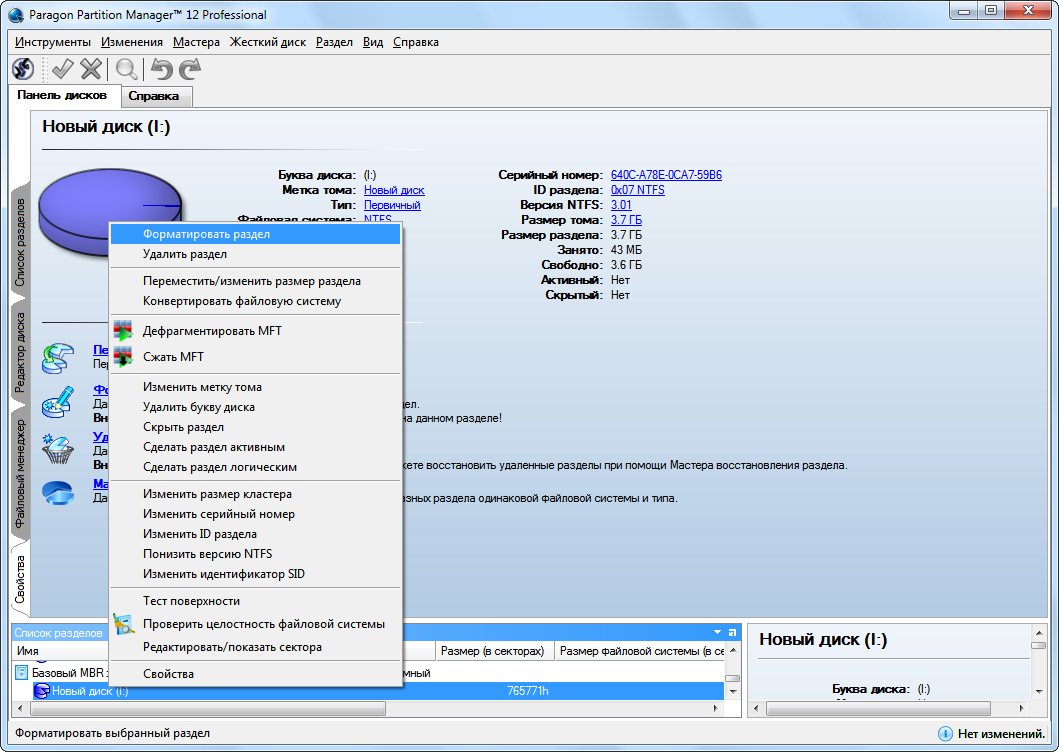Open the Файловый менеджер vertical side tab

pos(20,474)
